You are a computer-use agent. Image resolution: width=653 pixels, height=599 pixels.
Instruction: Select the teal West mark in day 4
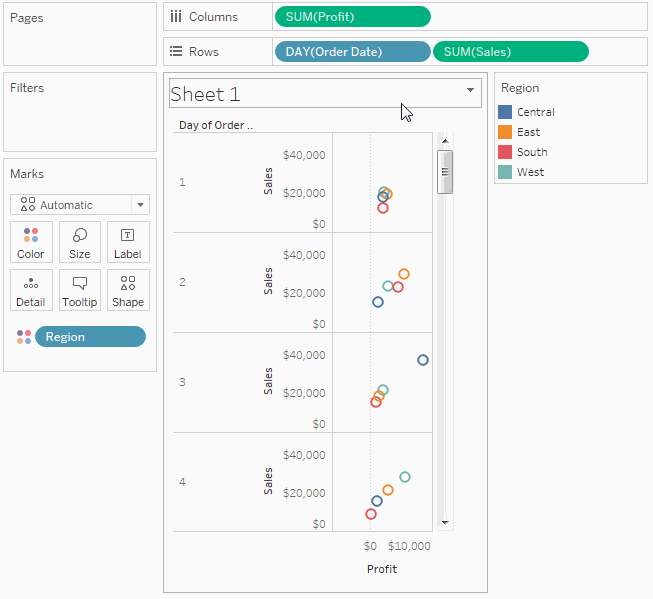[405, 477]
